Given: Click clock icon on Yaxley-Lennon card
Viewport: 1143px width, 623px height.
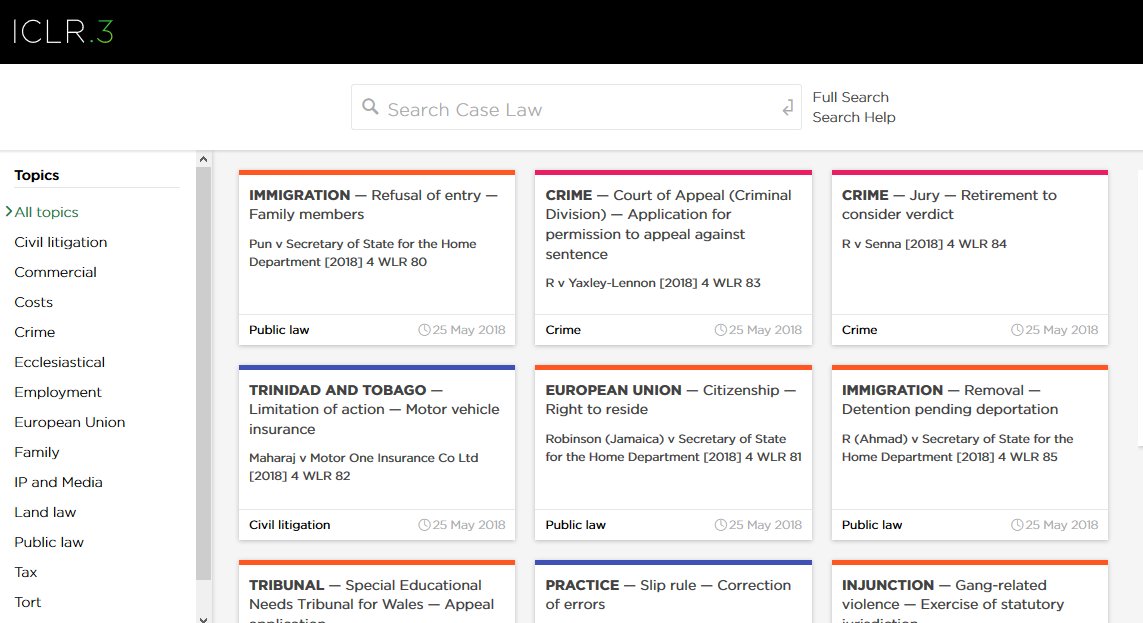Looking at the screenshot, I should click(721, 330).
